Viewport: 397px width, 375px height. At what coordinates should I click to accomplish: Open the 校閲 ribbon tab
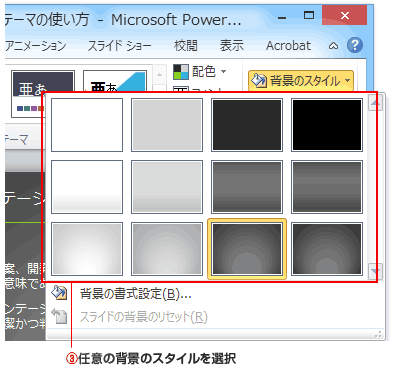click(x=186, y=46)
